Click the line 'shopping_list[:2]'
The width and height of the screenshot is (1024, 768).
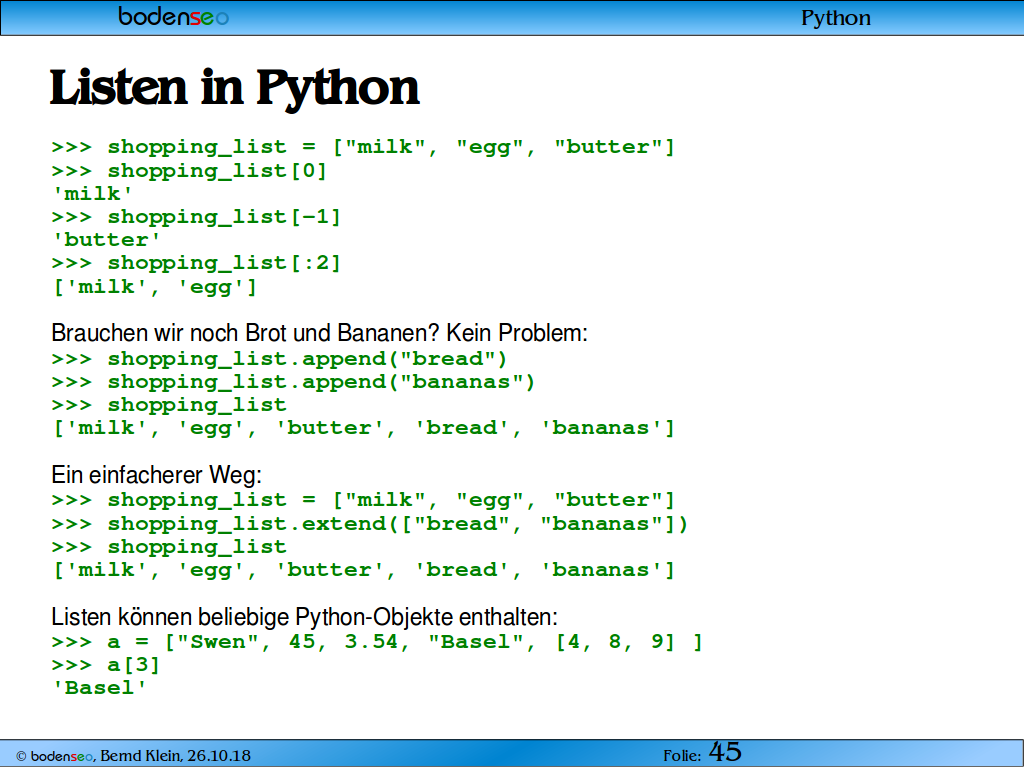(197, 263)
